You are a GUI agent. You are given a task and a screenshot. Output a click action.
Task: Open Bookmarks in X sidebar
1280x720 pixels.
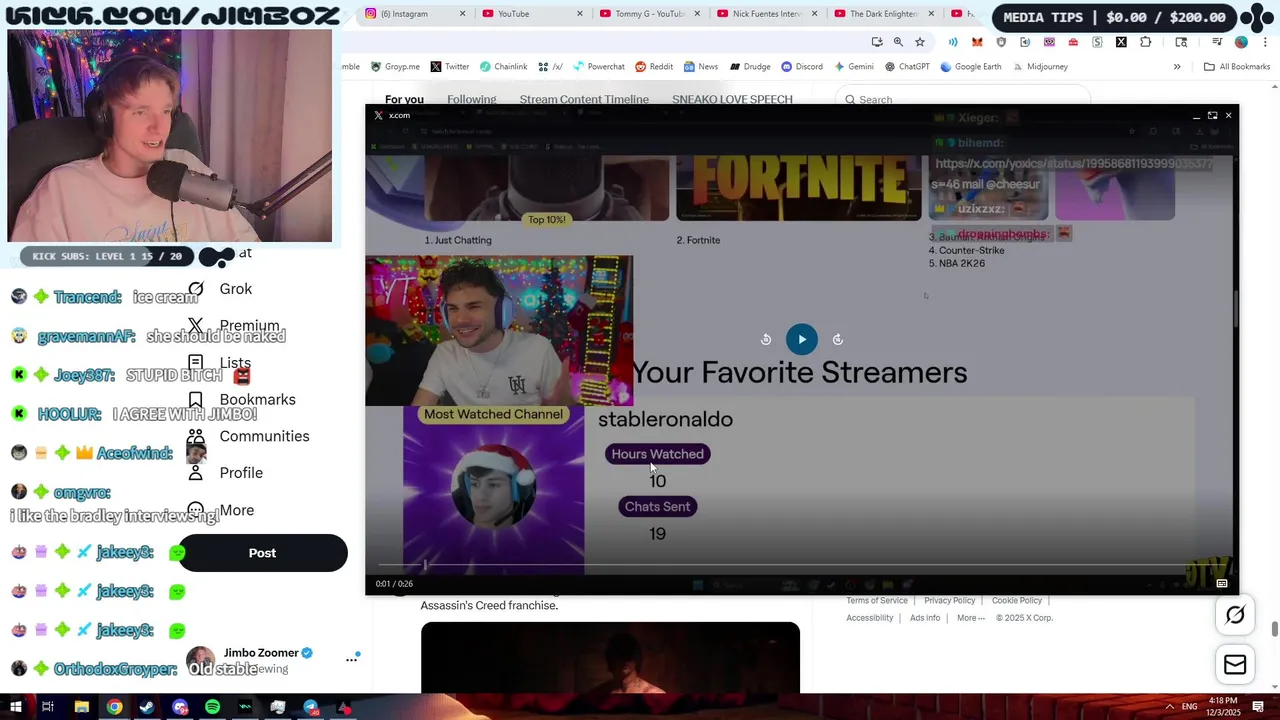tap(243, 399)
